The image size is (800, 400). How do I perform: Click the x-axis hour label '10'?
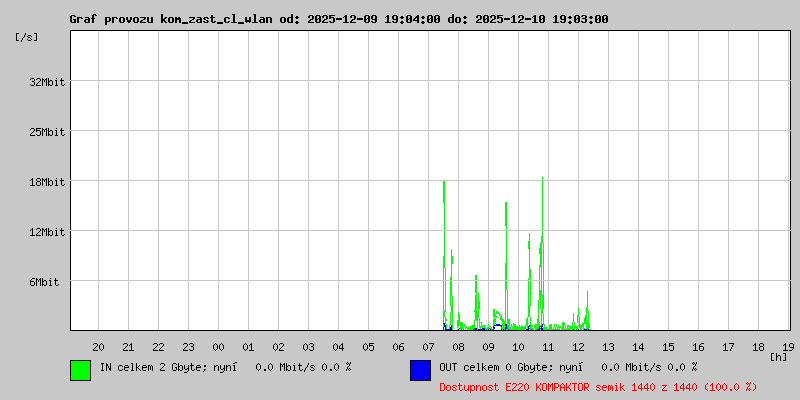coord(518,347)
